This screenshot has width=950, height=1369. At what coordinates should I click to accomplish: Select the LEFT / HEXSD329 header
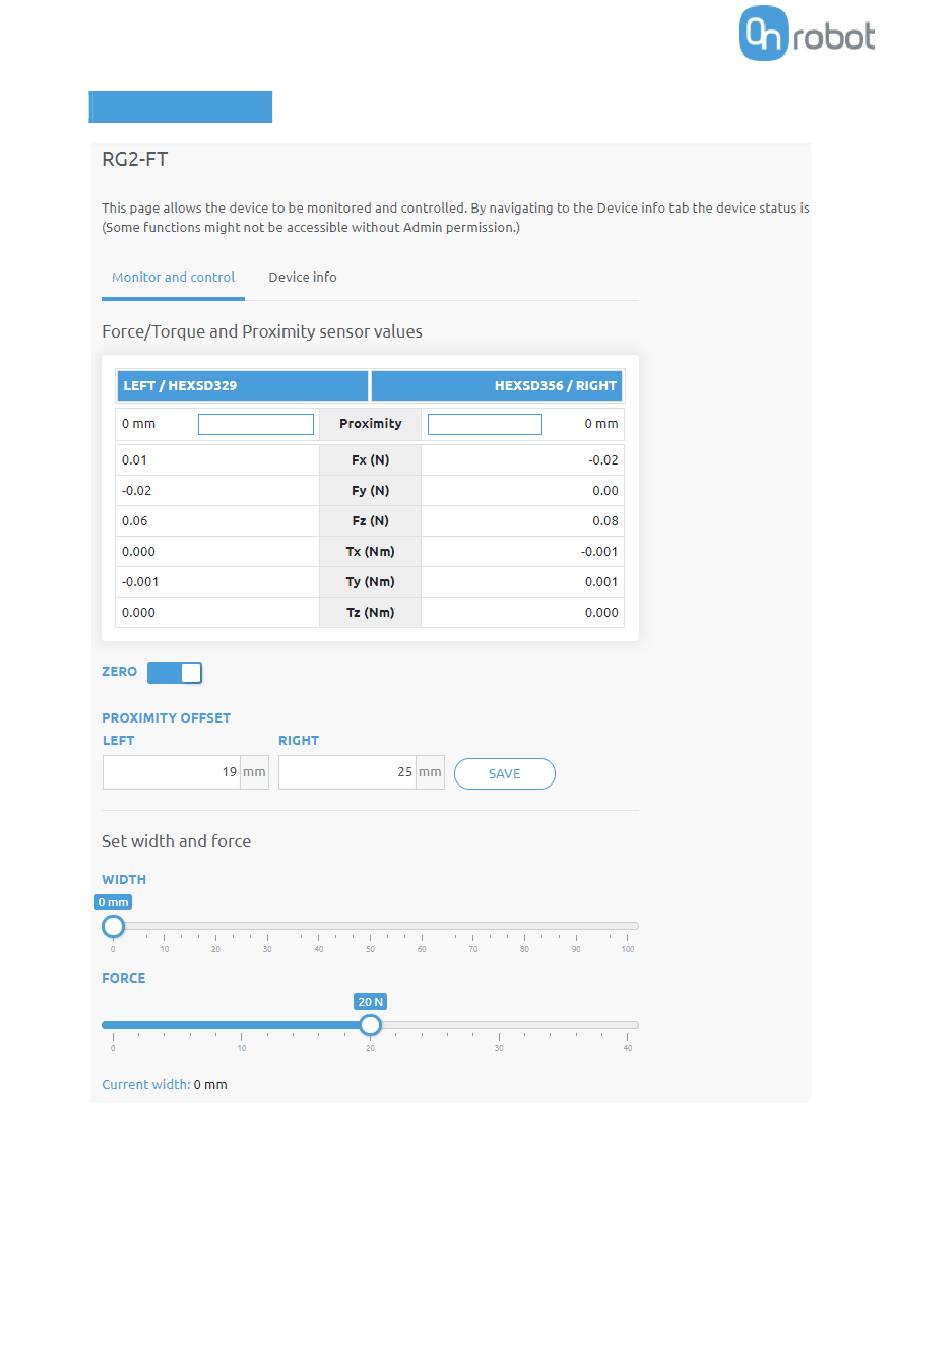pyautogui.click(x=243, y=386)
